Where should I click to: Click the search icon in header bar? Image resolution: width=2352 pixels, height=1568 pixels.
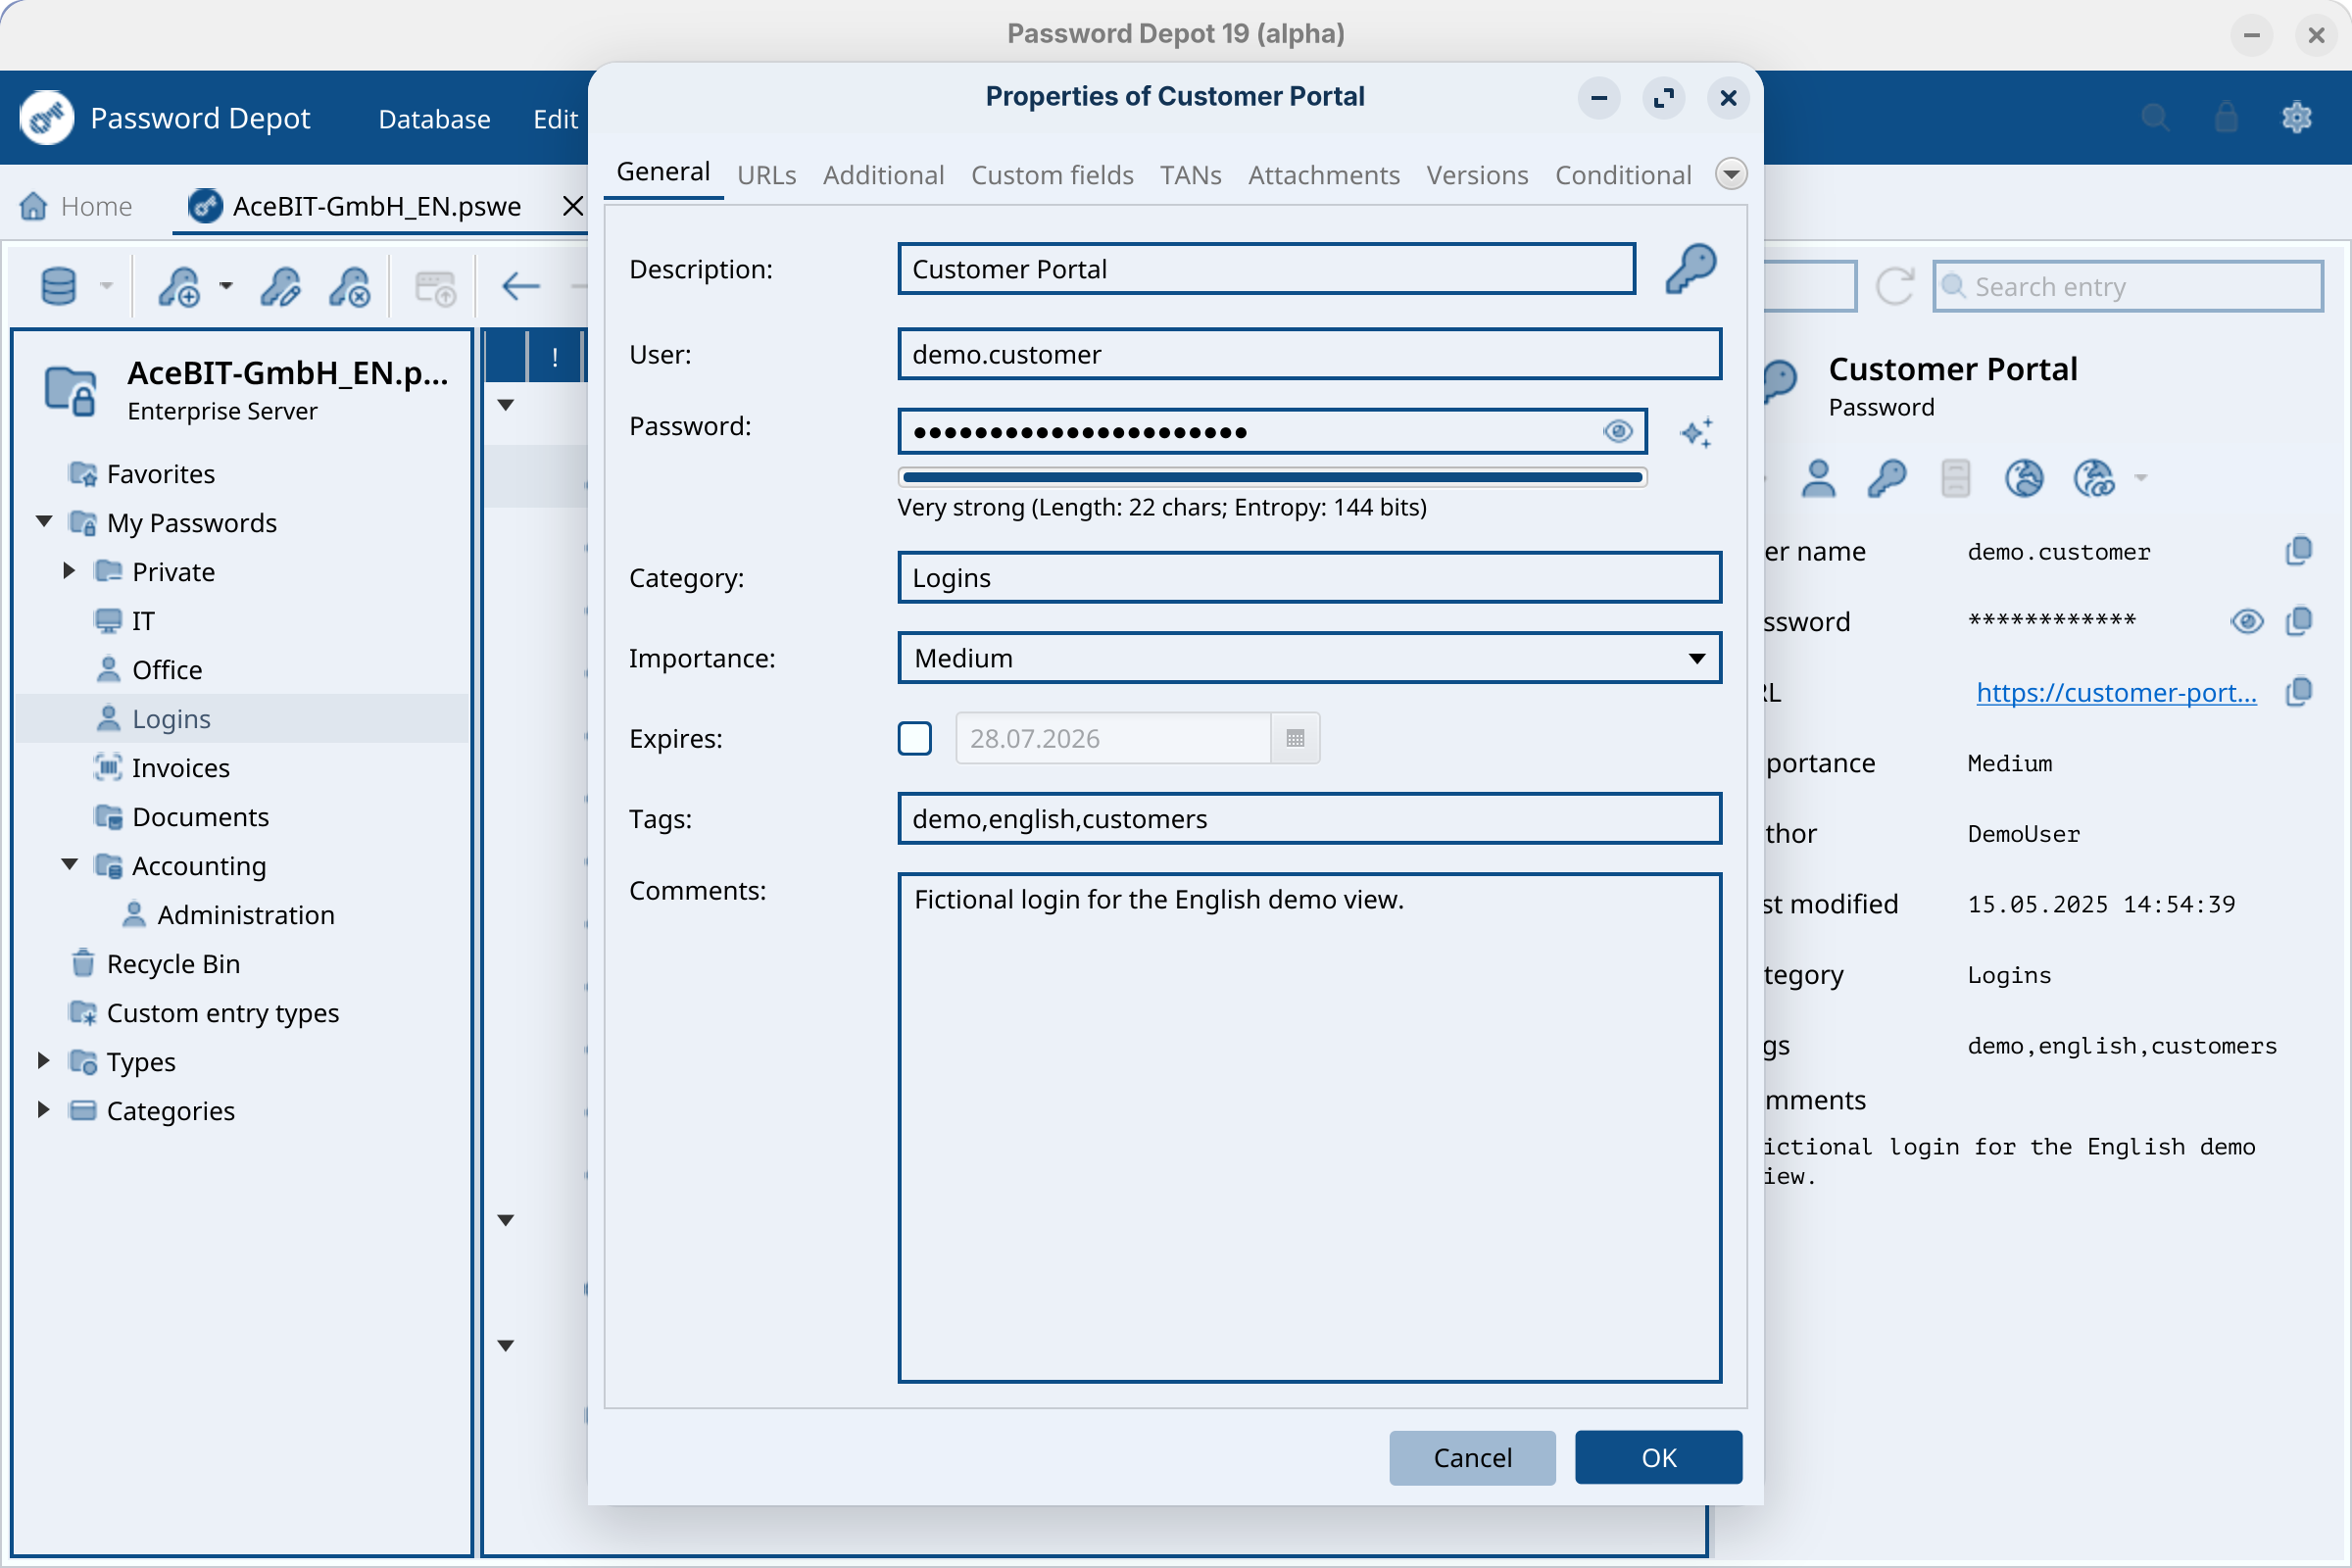[2155, 118]
